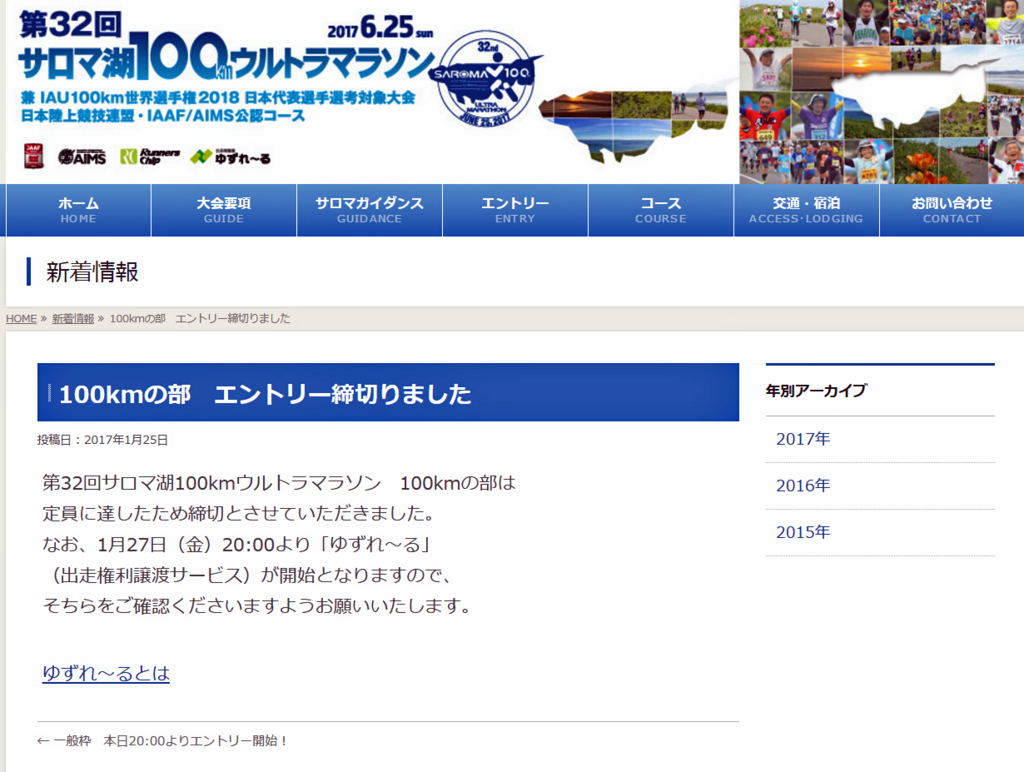
Task: Click the HOME breadcrumb link
Action: (21, 319)
